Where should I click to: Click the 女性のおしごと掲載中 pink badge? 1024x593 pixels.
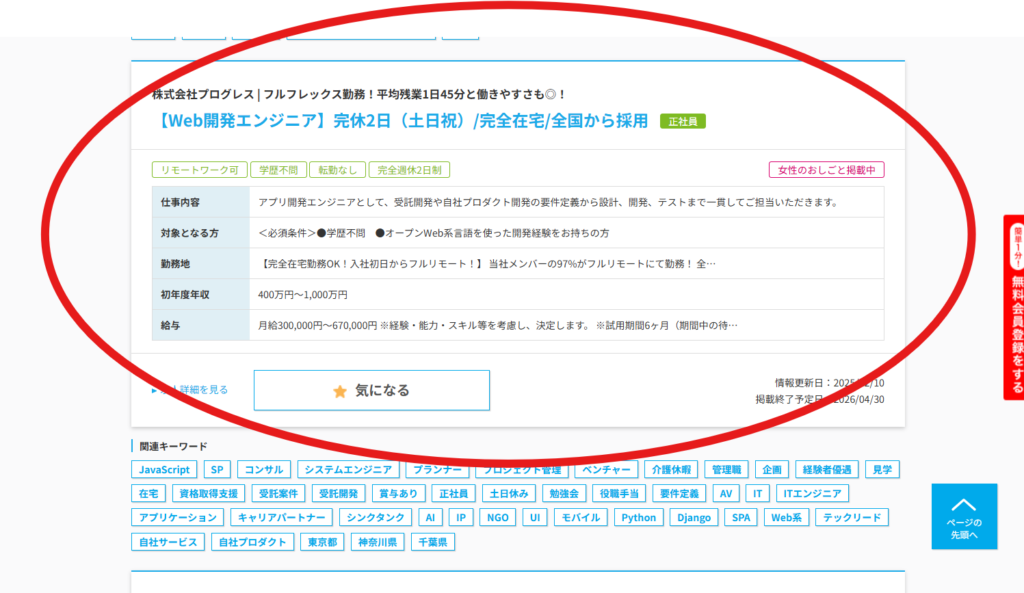pos(827,170)
